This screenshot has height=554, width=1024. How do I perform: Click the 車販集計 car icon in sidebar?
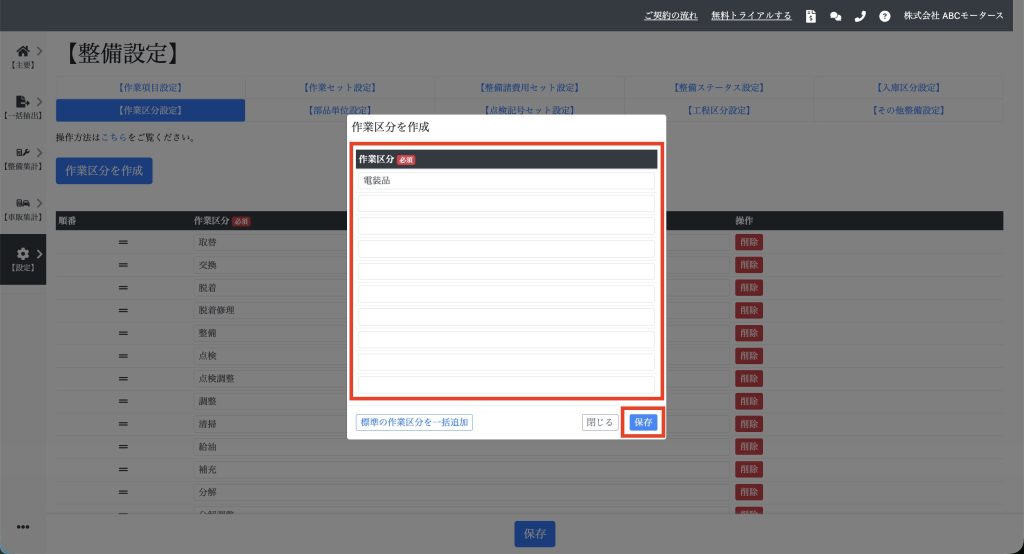pos(23,203)
